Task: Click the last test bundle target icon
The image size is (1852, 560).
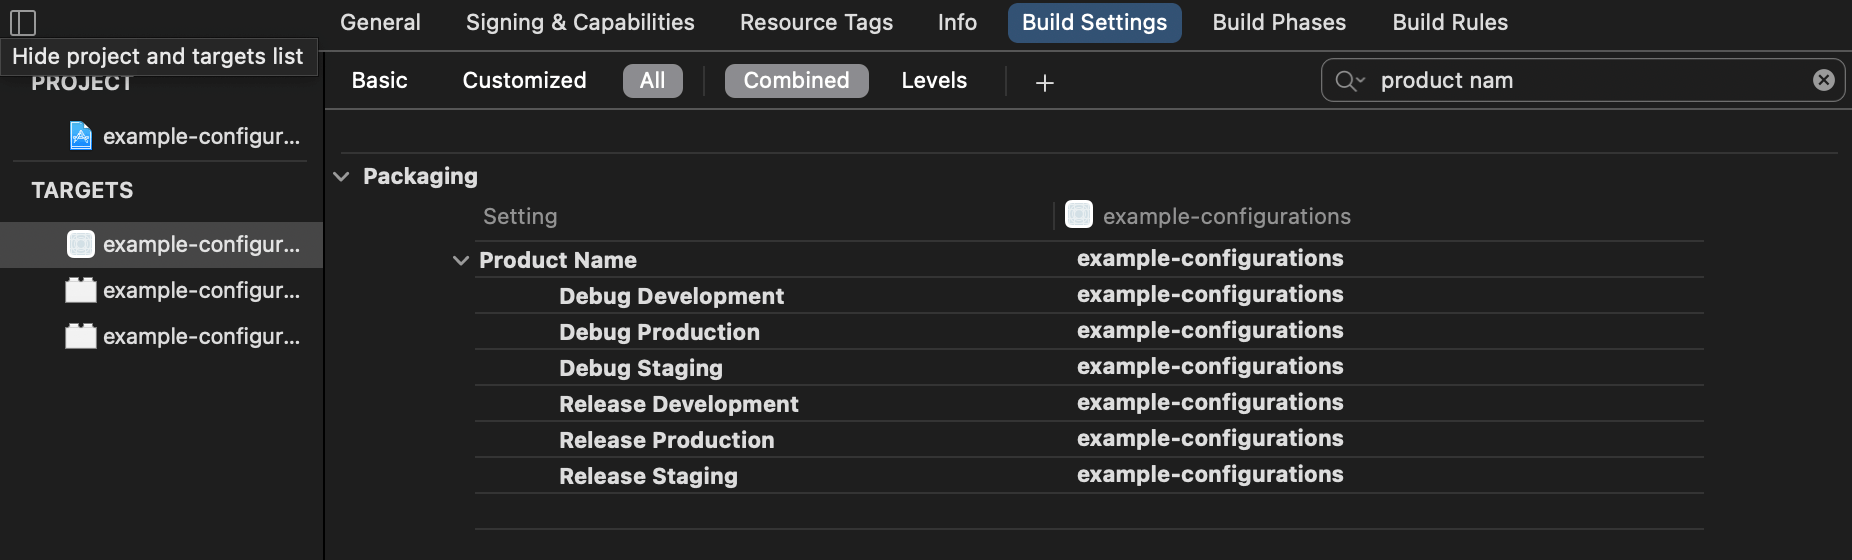Action: 81,336
